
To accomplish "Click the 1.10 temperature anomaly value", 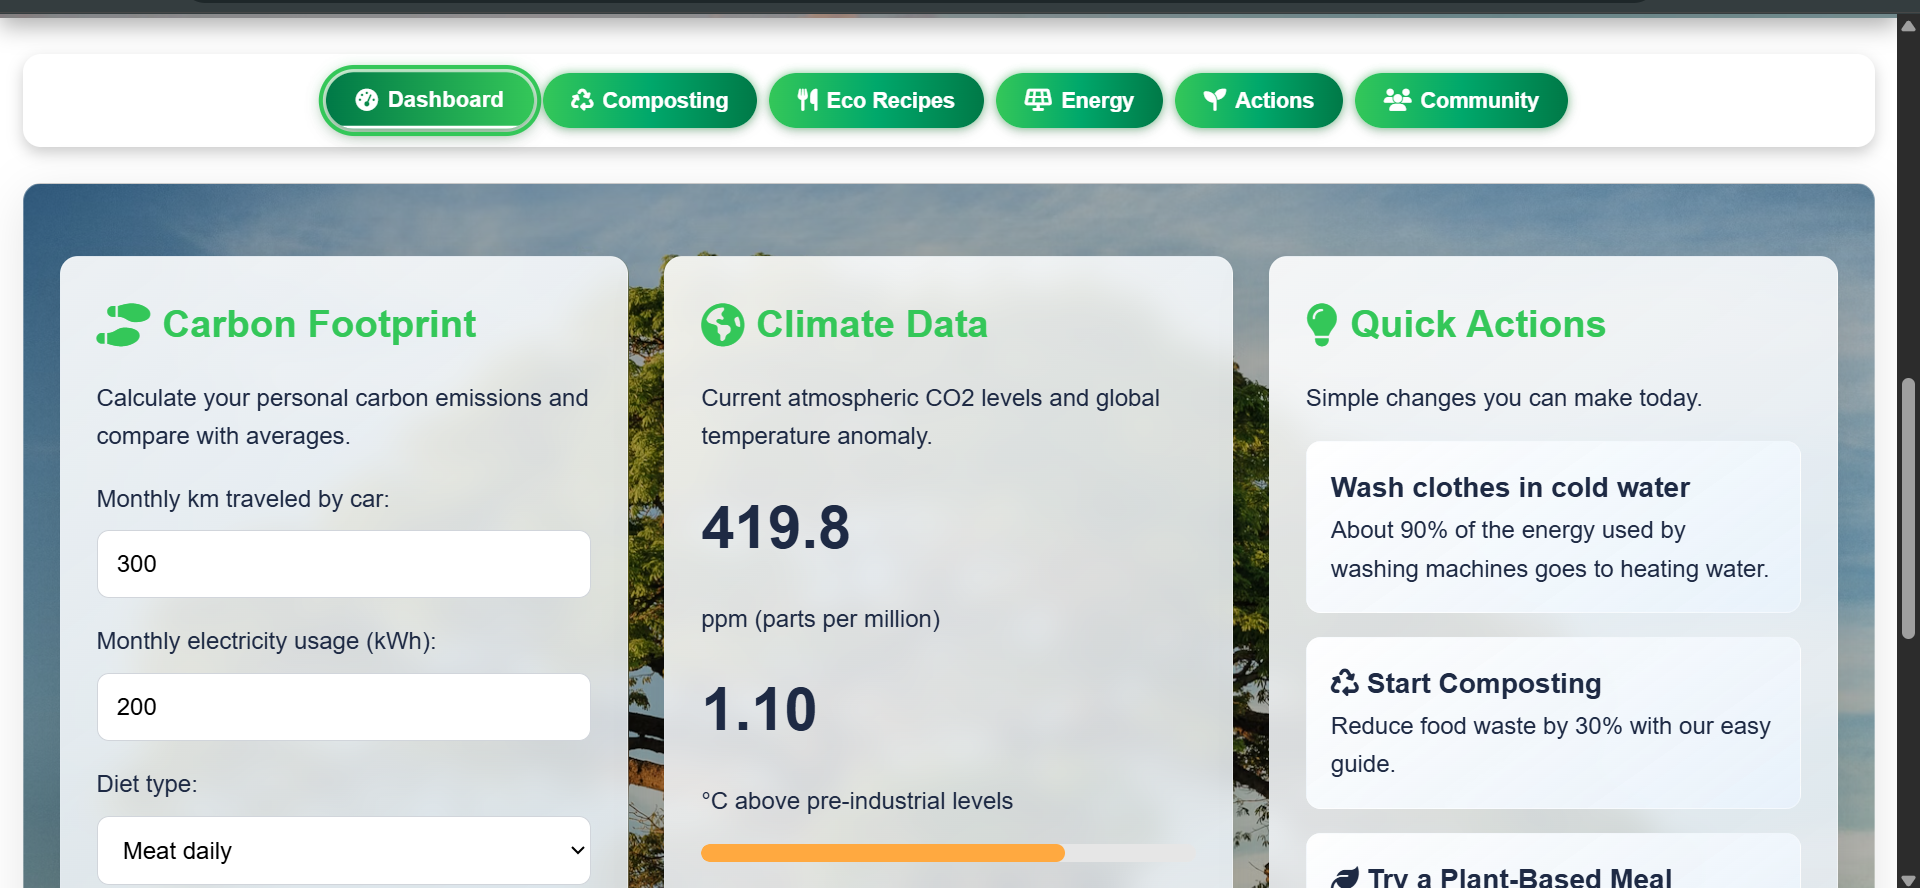I will (759, 710).
